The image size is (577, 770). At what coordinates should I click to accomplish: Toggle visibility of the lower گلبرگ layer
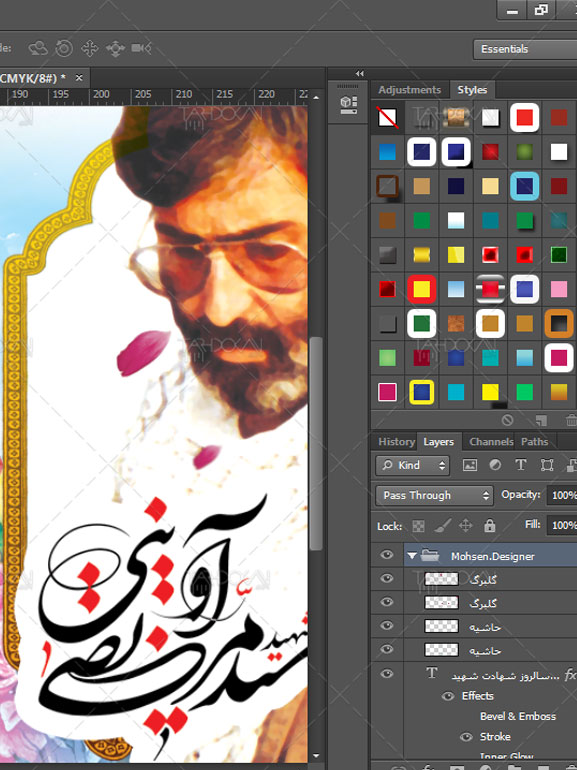[x=387, y=602]
